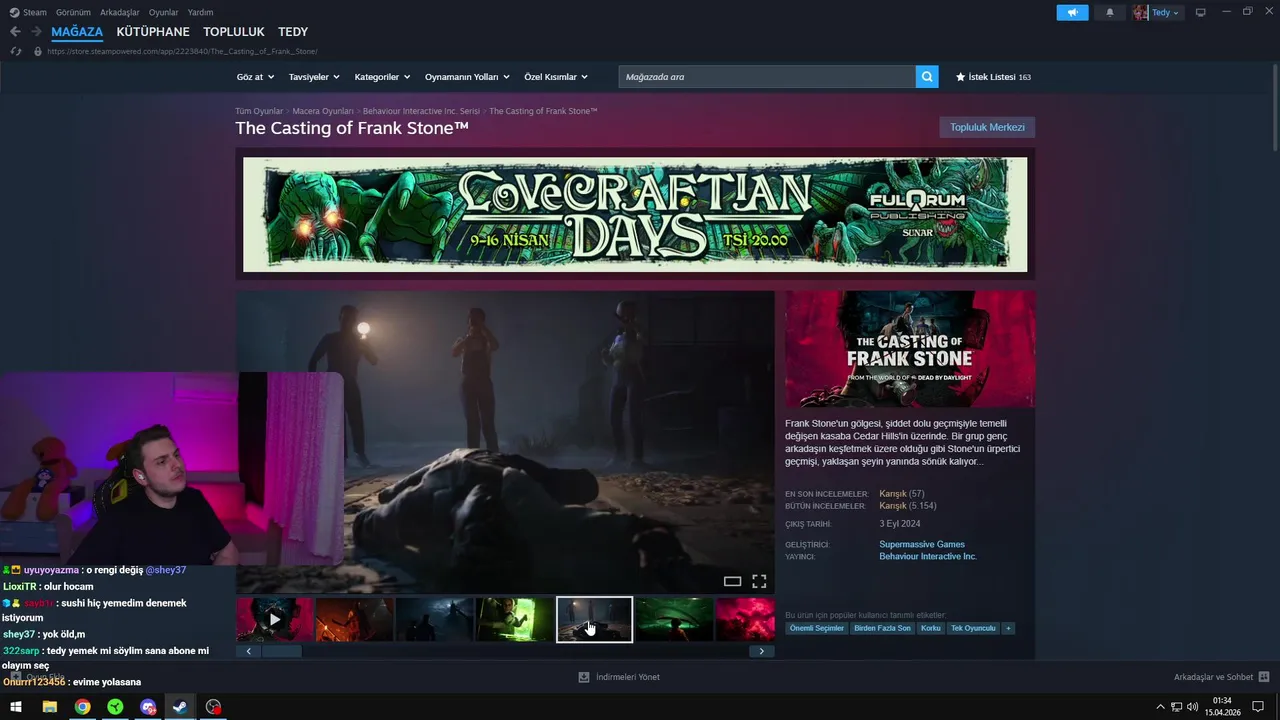
Task: Click the İstek Listesi star icon
Action: click(x=961, y=77)
